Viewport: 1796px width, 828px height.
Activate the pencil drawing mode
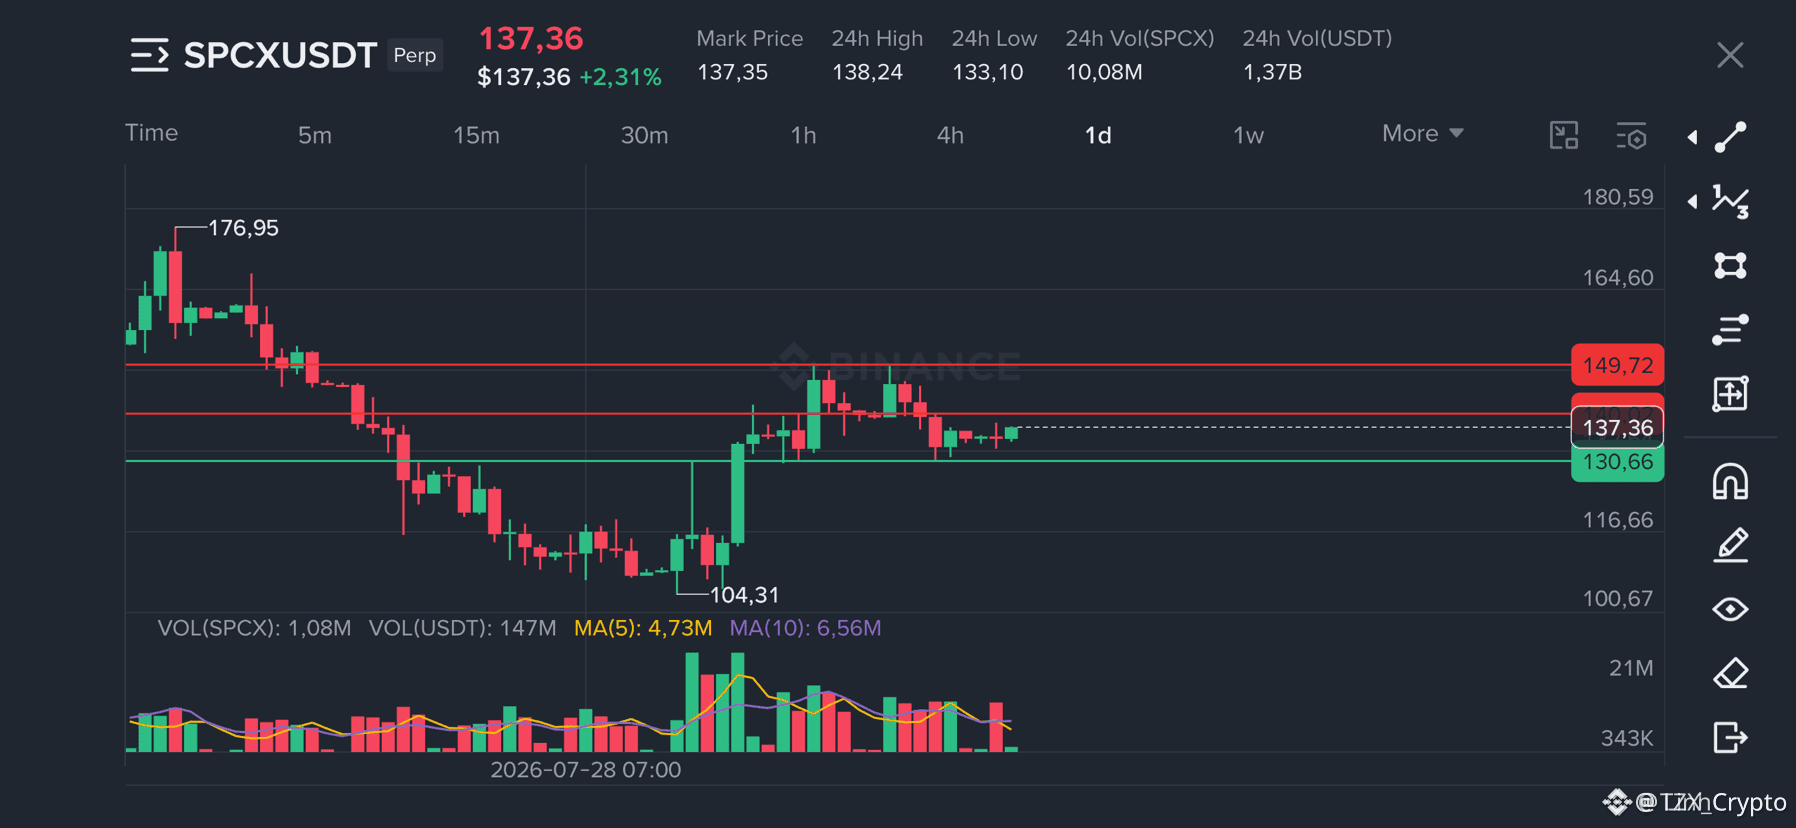point(1731,545)
